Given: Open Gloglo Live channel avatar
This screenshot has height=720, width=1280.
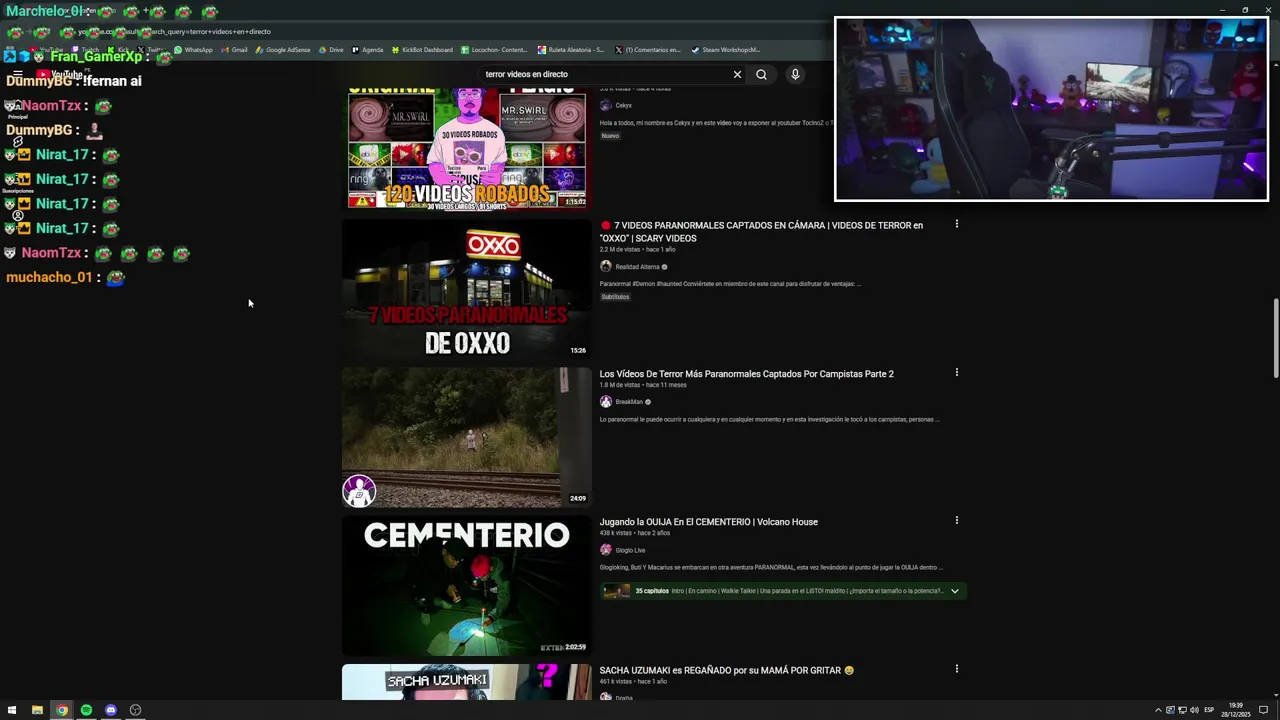Looking at the screenshot, I should (x=605, y=549).
